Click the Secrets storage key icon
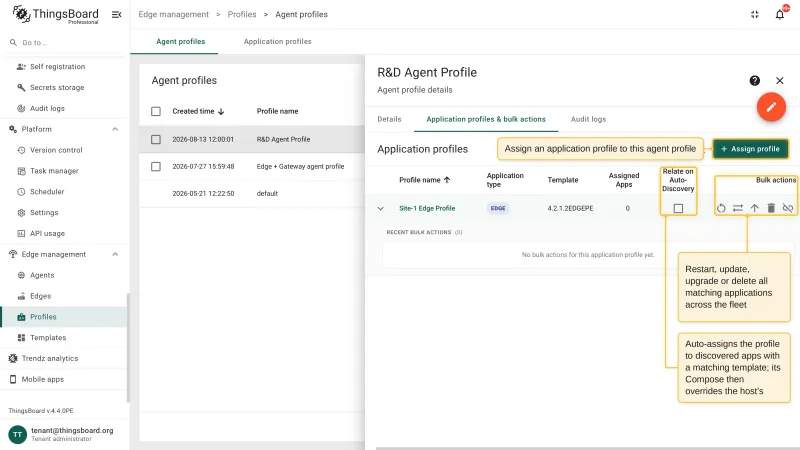 pyautogui.click(x=21, y=87)
